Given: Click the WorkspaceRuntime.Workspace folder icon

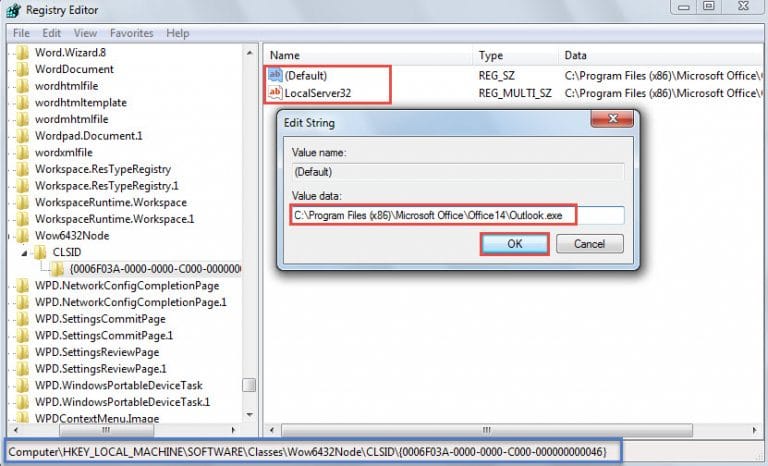Looking at the screenshot, I should [23, 202].
